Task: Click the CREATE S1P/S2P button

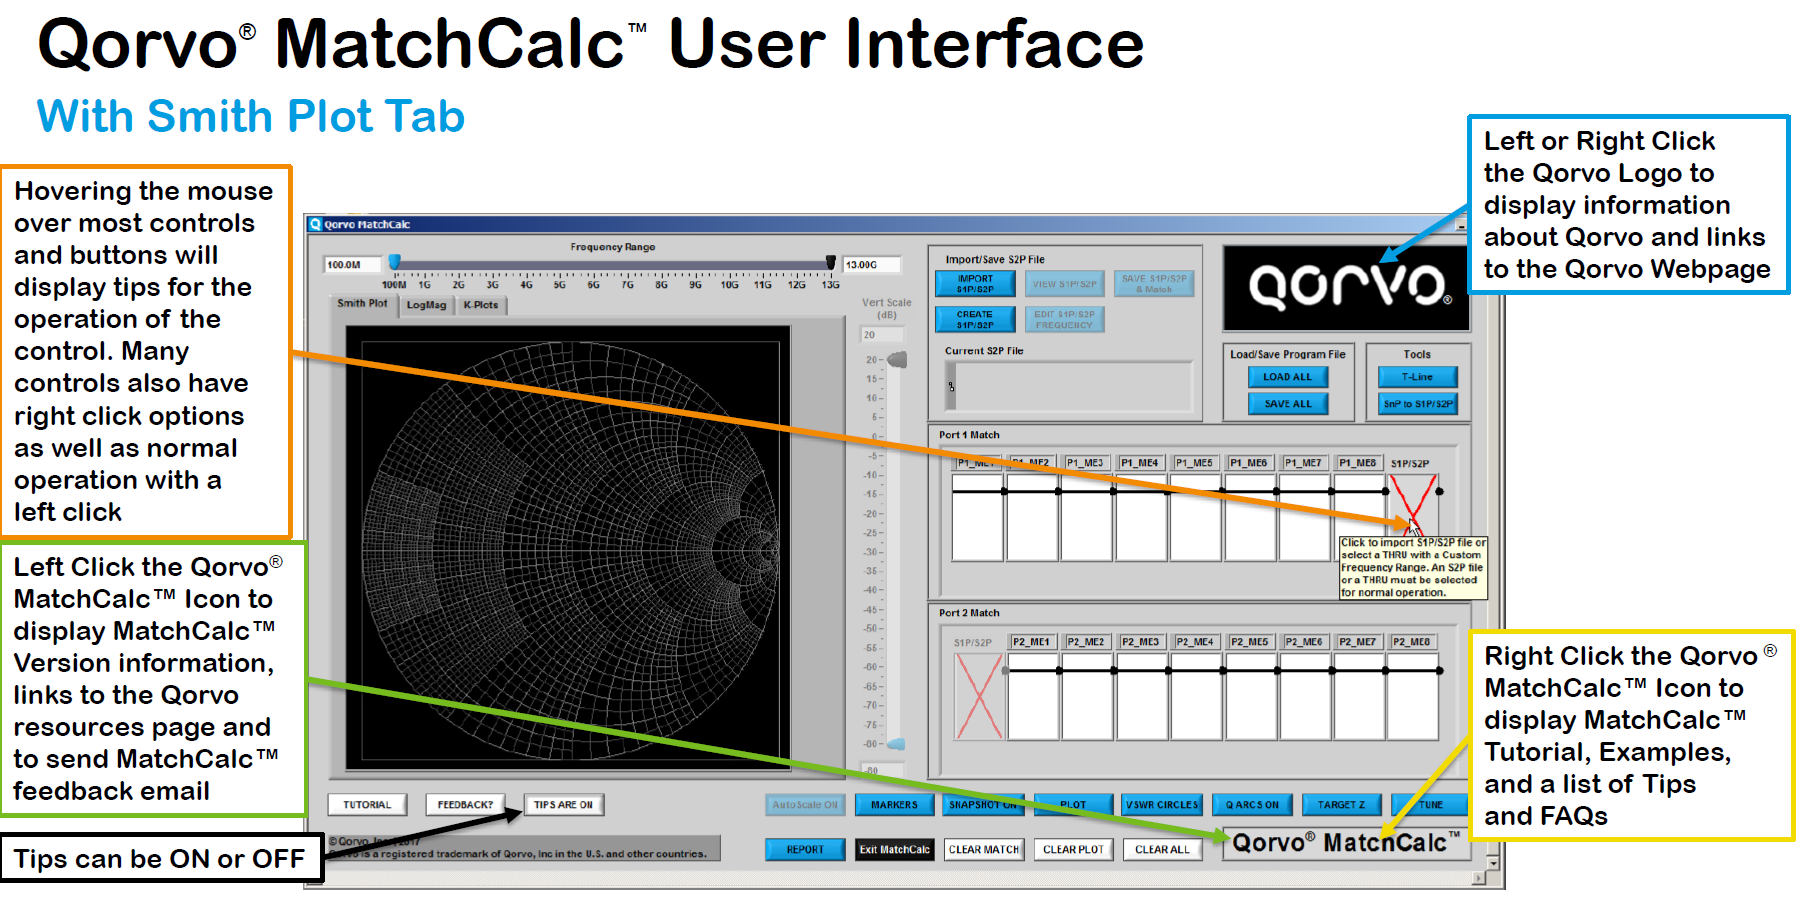Action: coord(975,319)
